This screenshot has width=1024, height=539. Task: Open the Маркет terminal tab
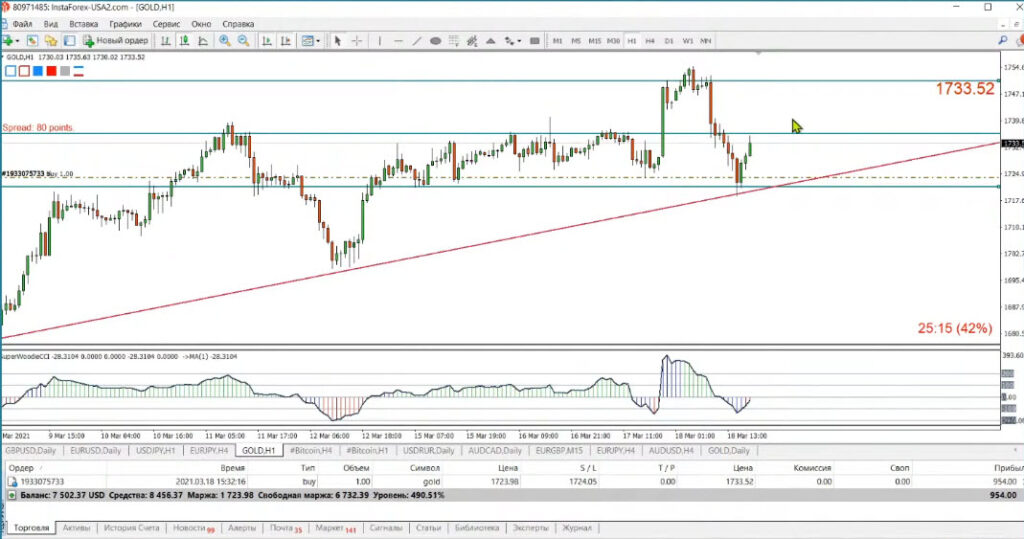click(335, 528)
